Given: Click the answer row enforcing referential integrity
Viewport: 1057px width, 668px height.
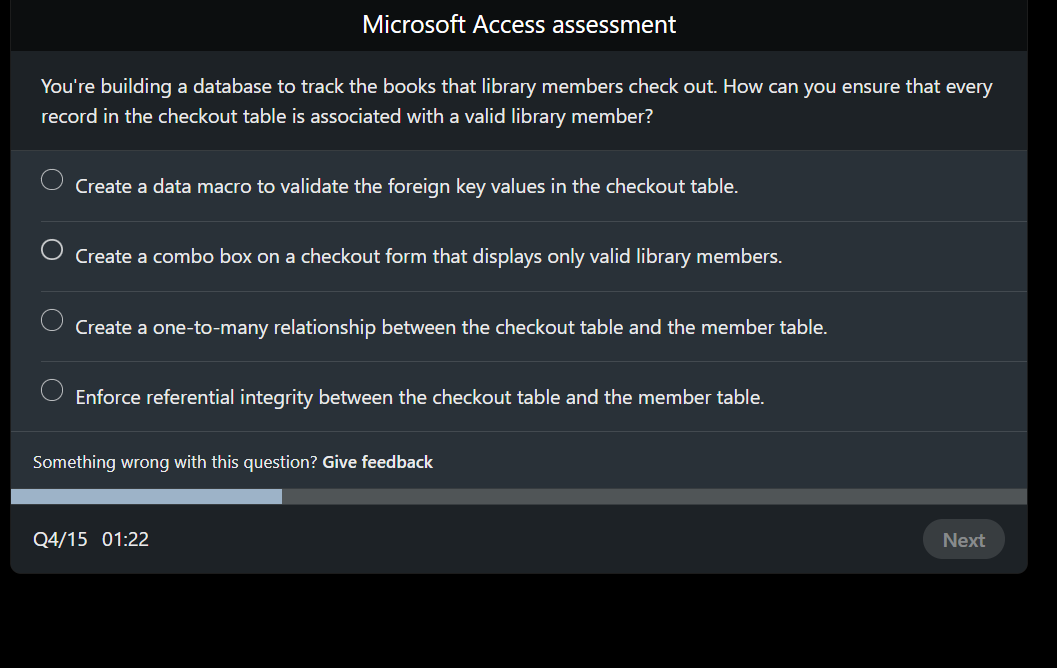Looking at the screenshot, I should (x=418, y=397).
